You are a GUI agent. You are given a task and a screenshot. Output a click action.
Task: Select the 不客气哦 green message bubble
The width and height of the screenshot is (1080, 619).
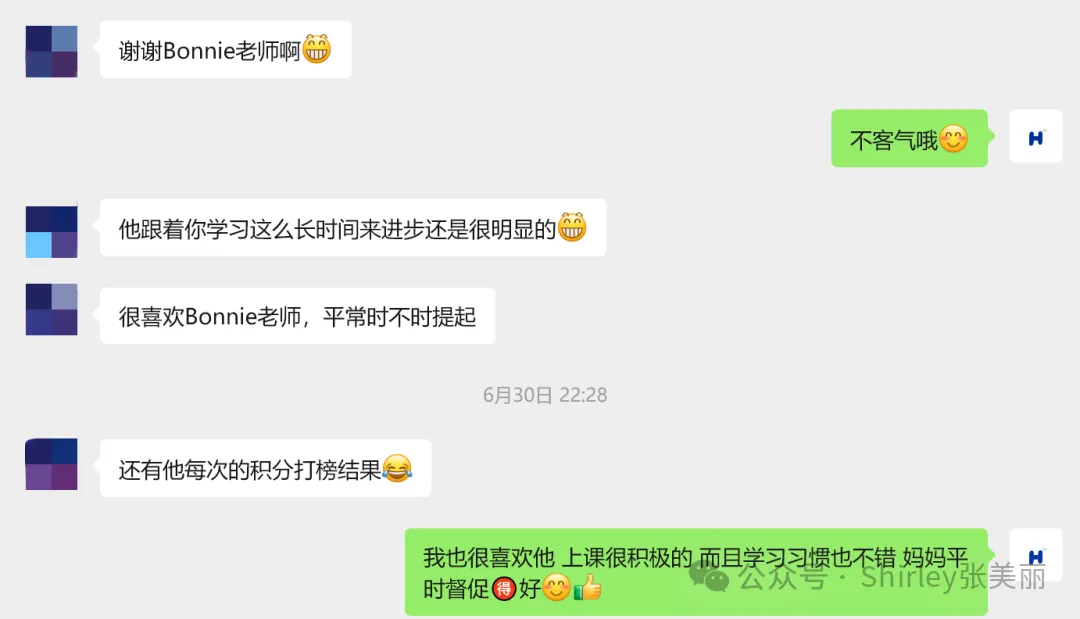pyautogui.click(x=909, y=138)
